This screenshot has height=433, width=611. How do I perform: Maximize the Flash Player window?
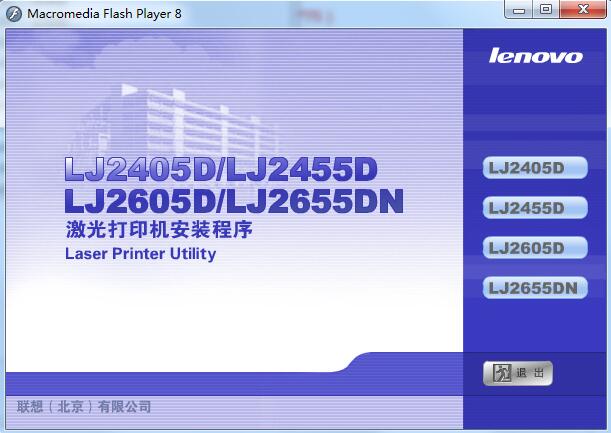546,9
